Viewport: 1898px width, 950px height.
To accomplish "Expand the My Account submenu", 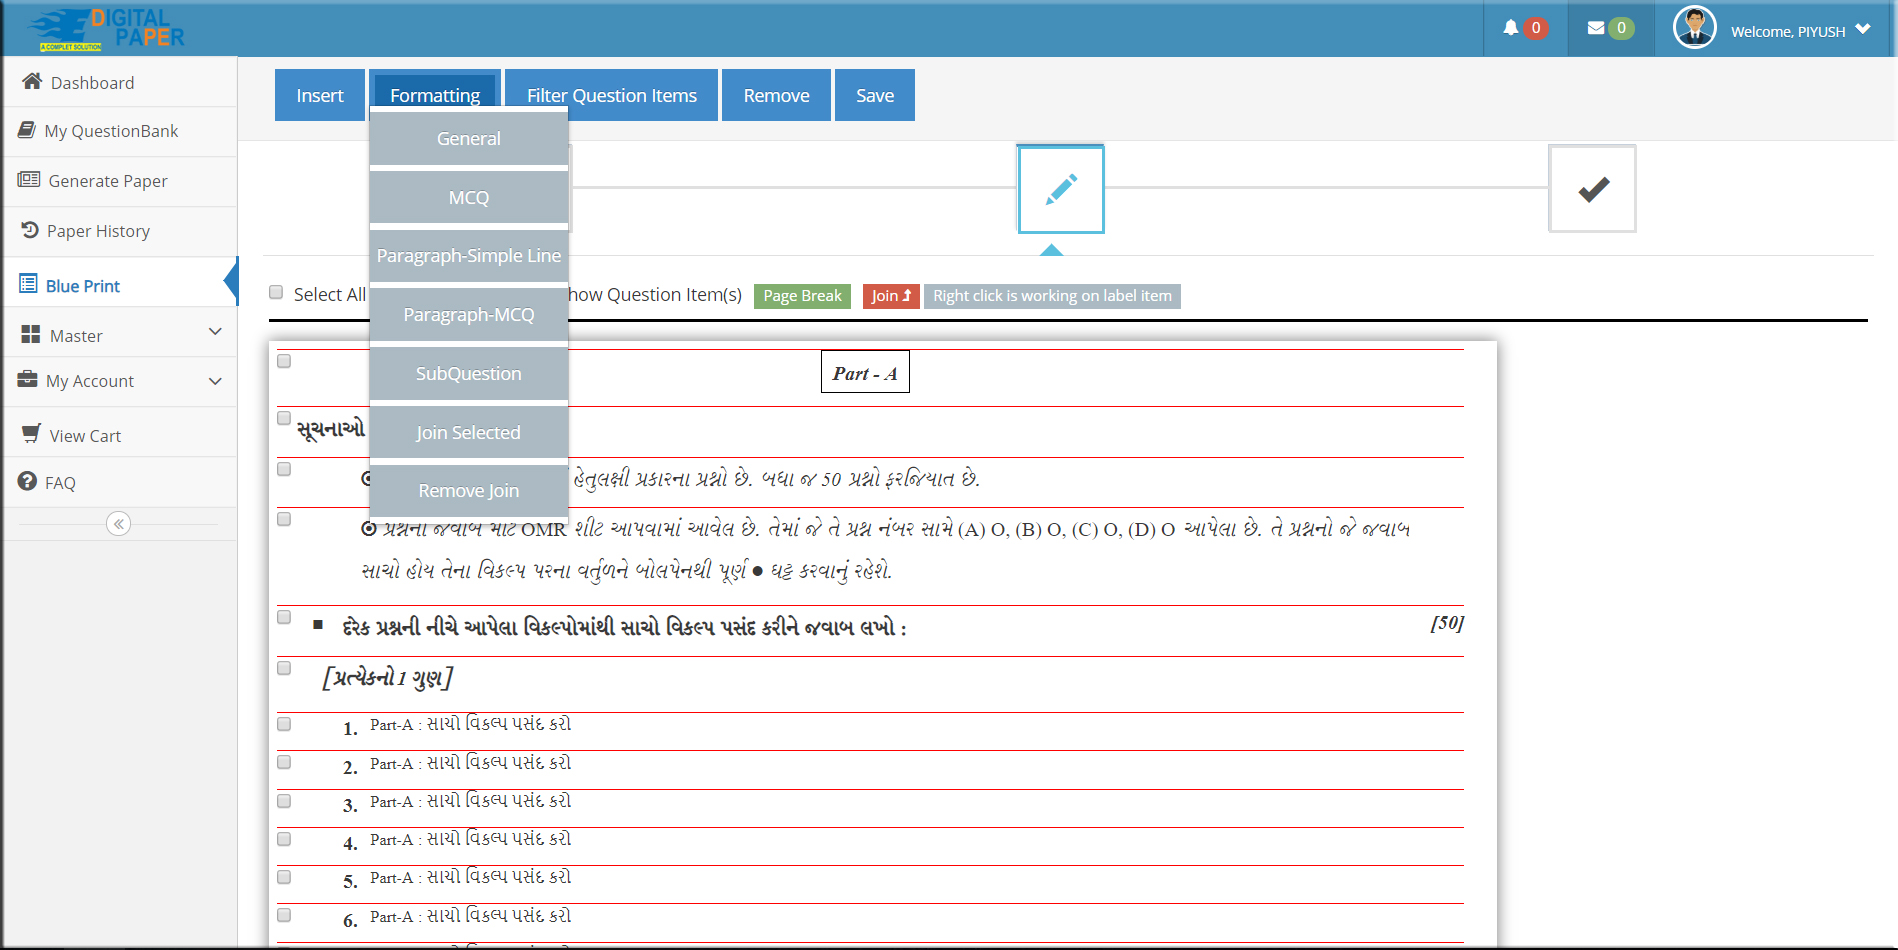I will pyautogui.click(x=120, y=381).
